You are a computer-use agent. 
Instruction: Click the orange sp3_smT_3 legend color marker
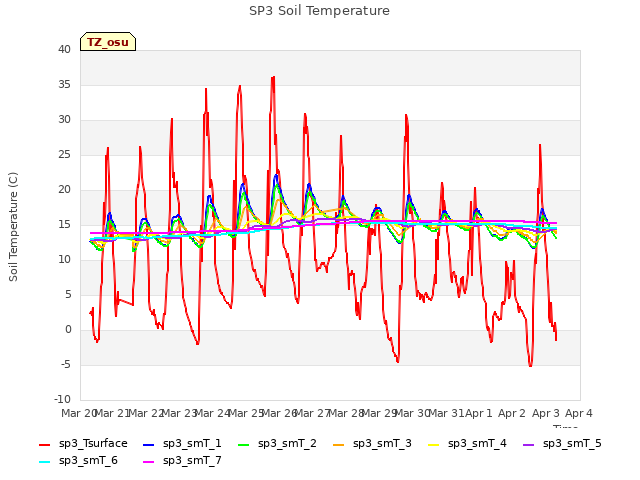pos(339,444)
